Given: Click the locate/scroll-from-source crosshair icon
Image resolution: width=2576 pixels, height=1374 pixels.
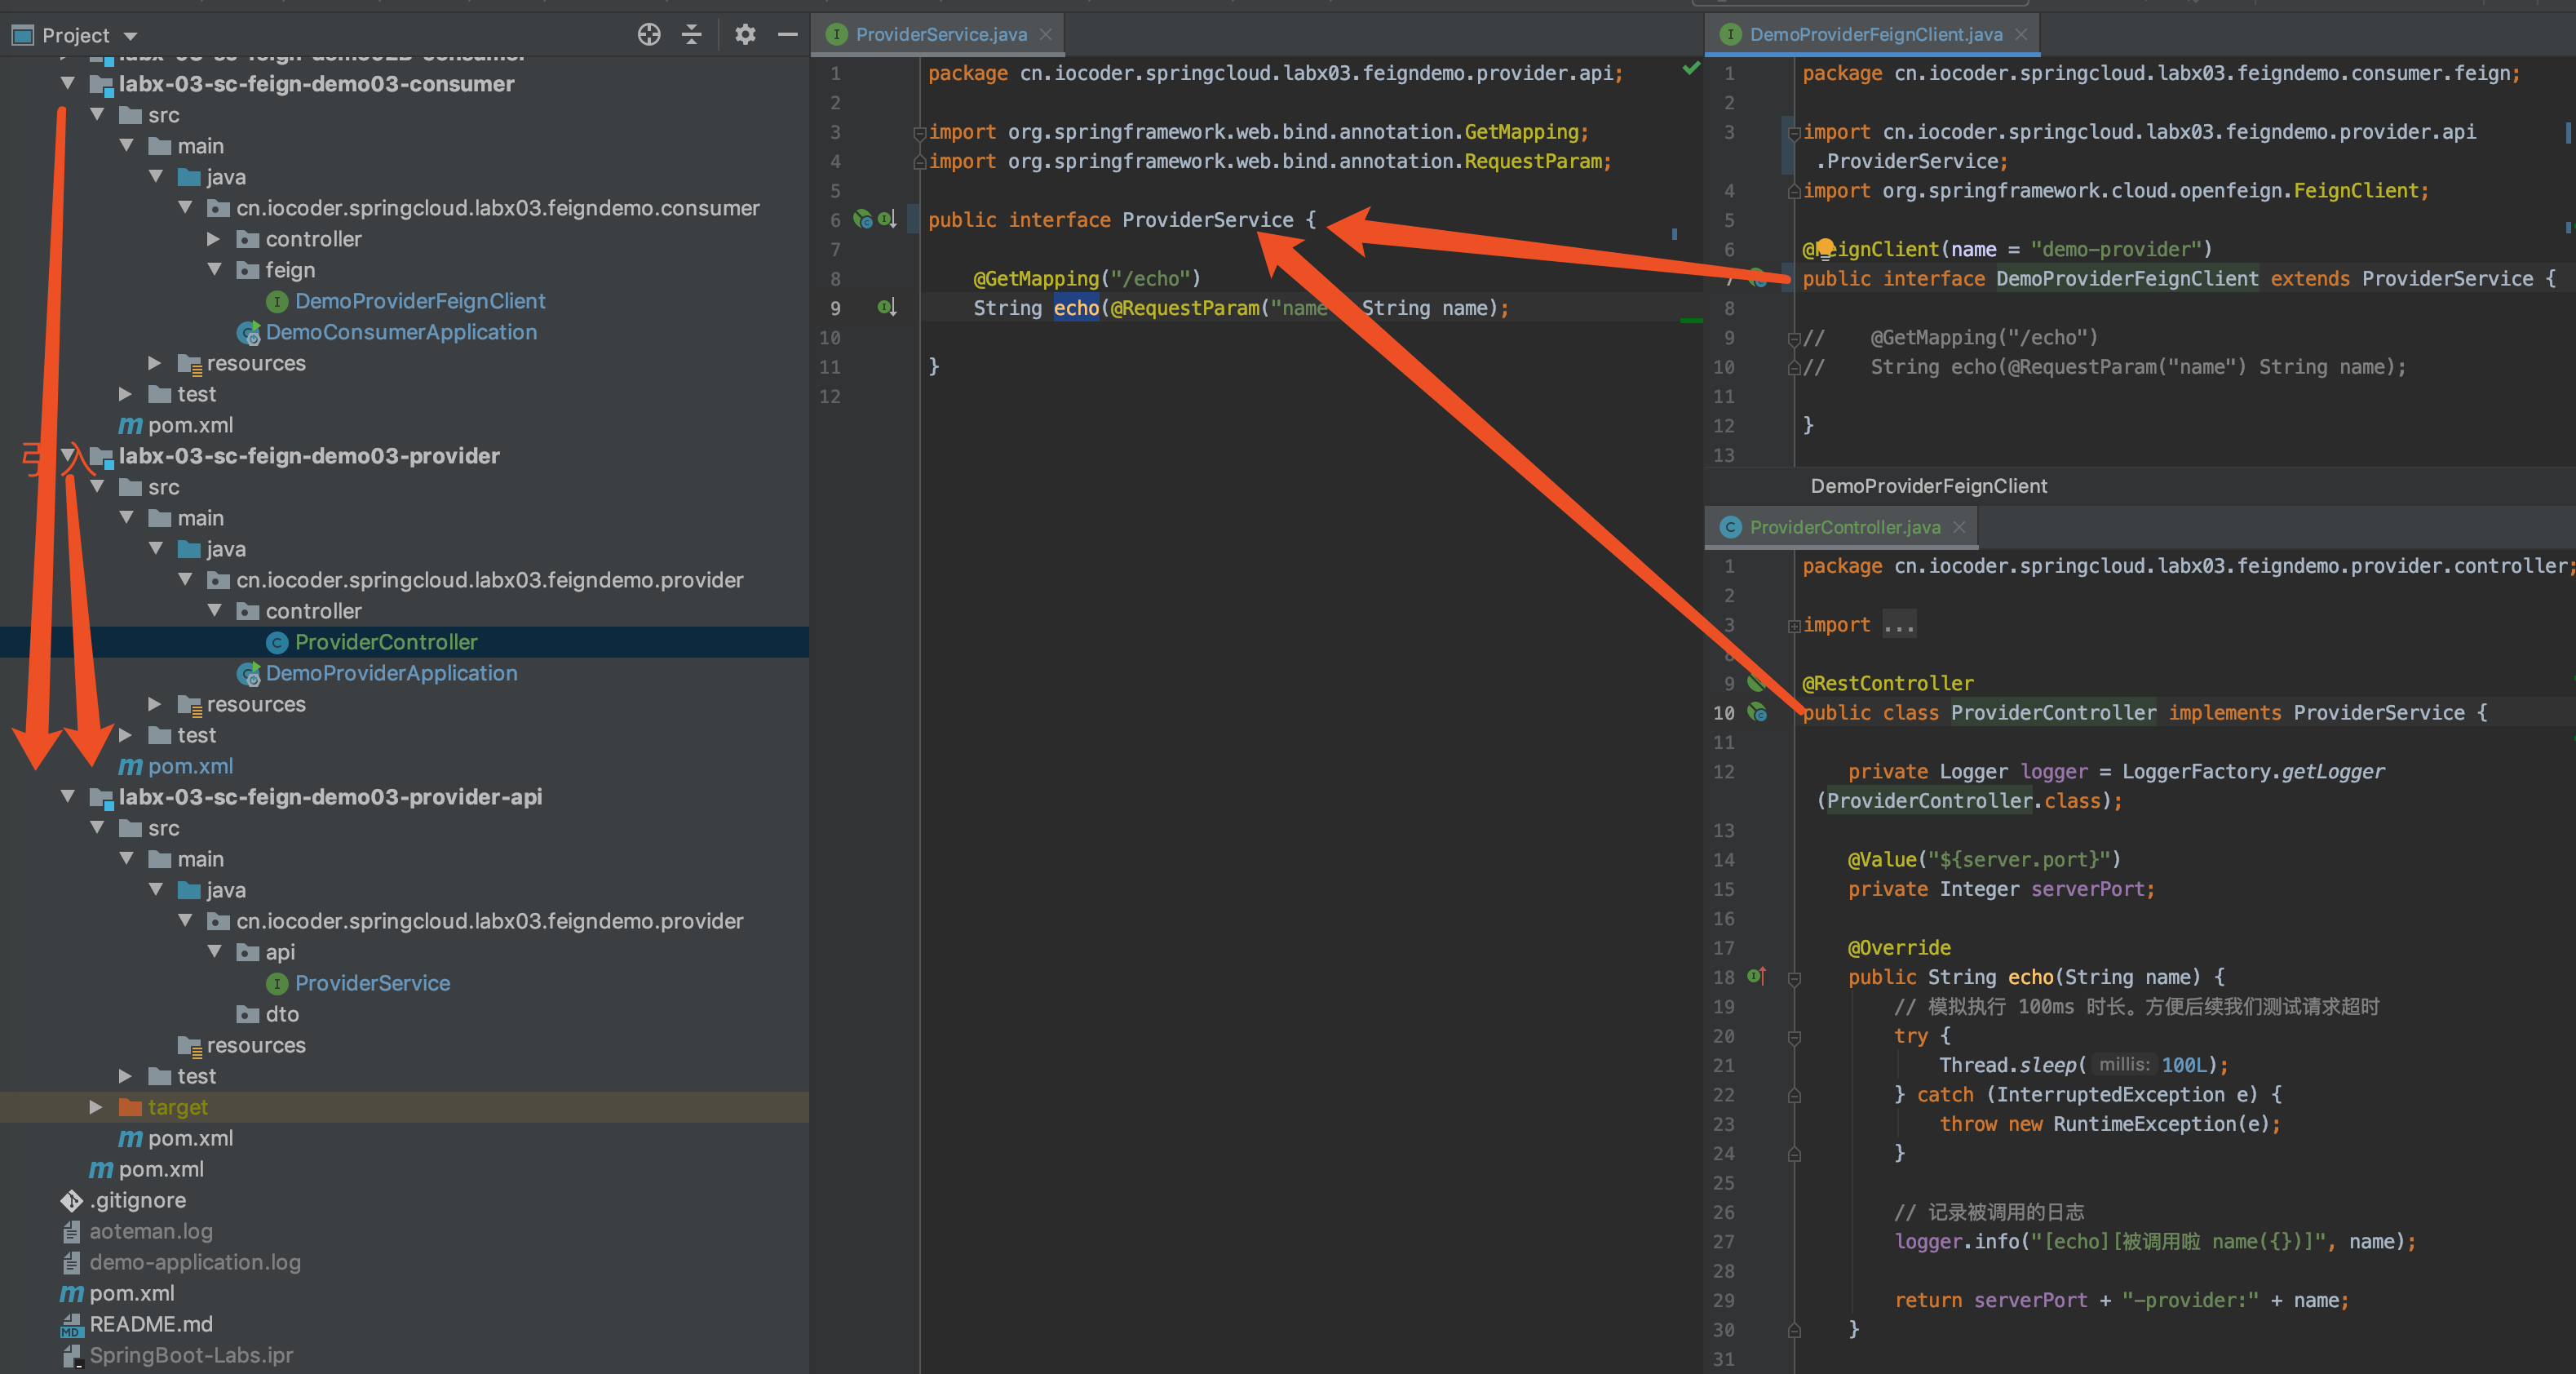Looking at the screenshot, I should (649, 35).
